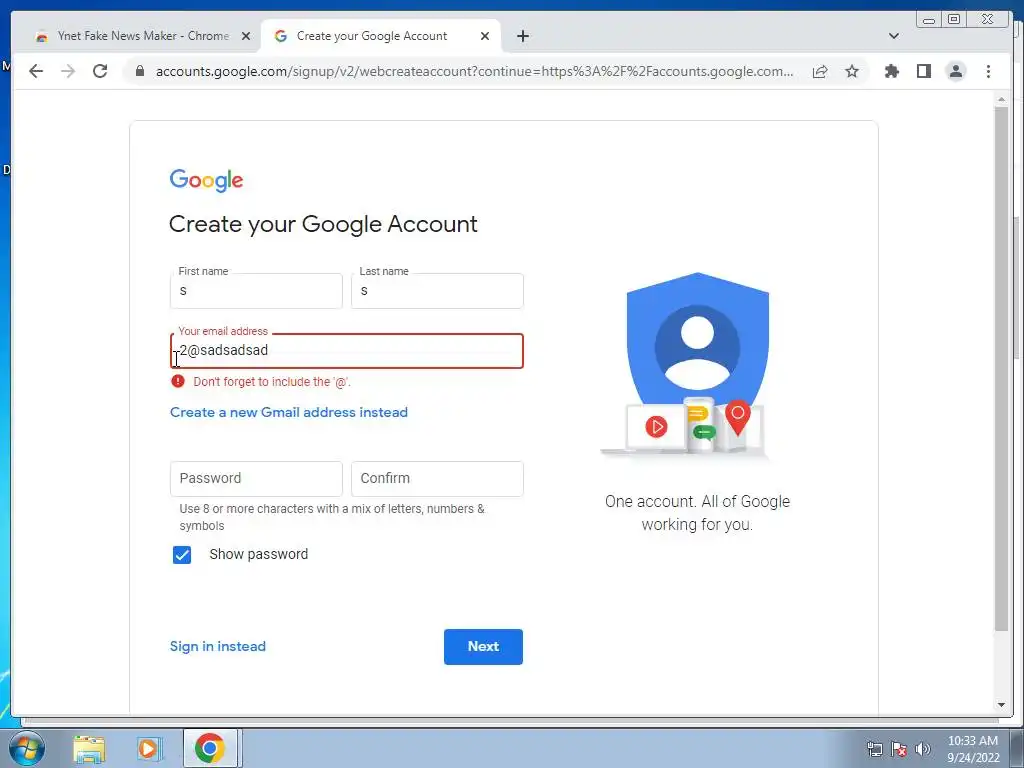This screenshot has width=1024, height=768.
Task: Focus the Last name field
Action: [437, 291]
